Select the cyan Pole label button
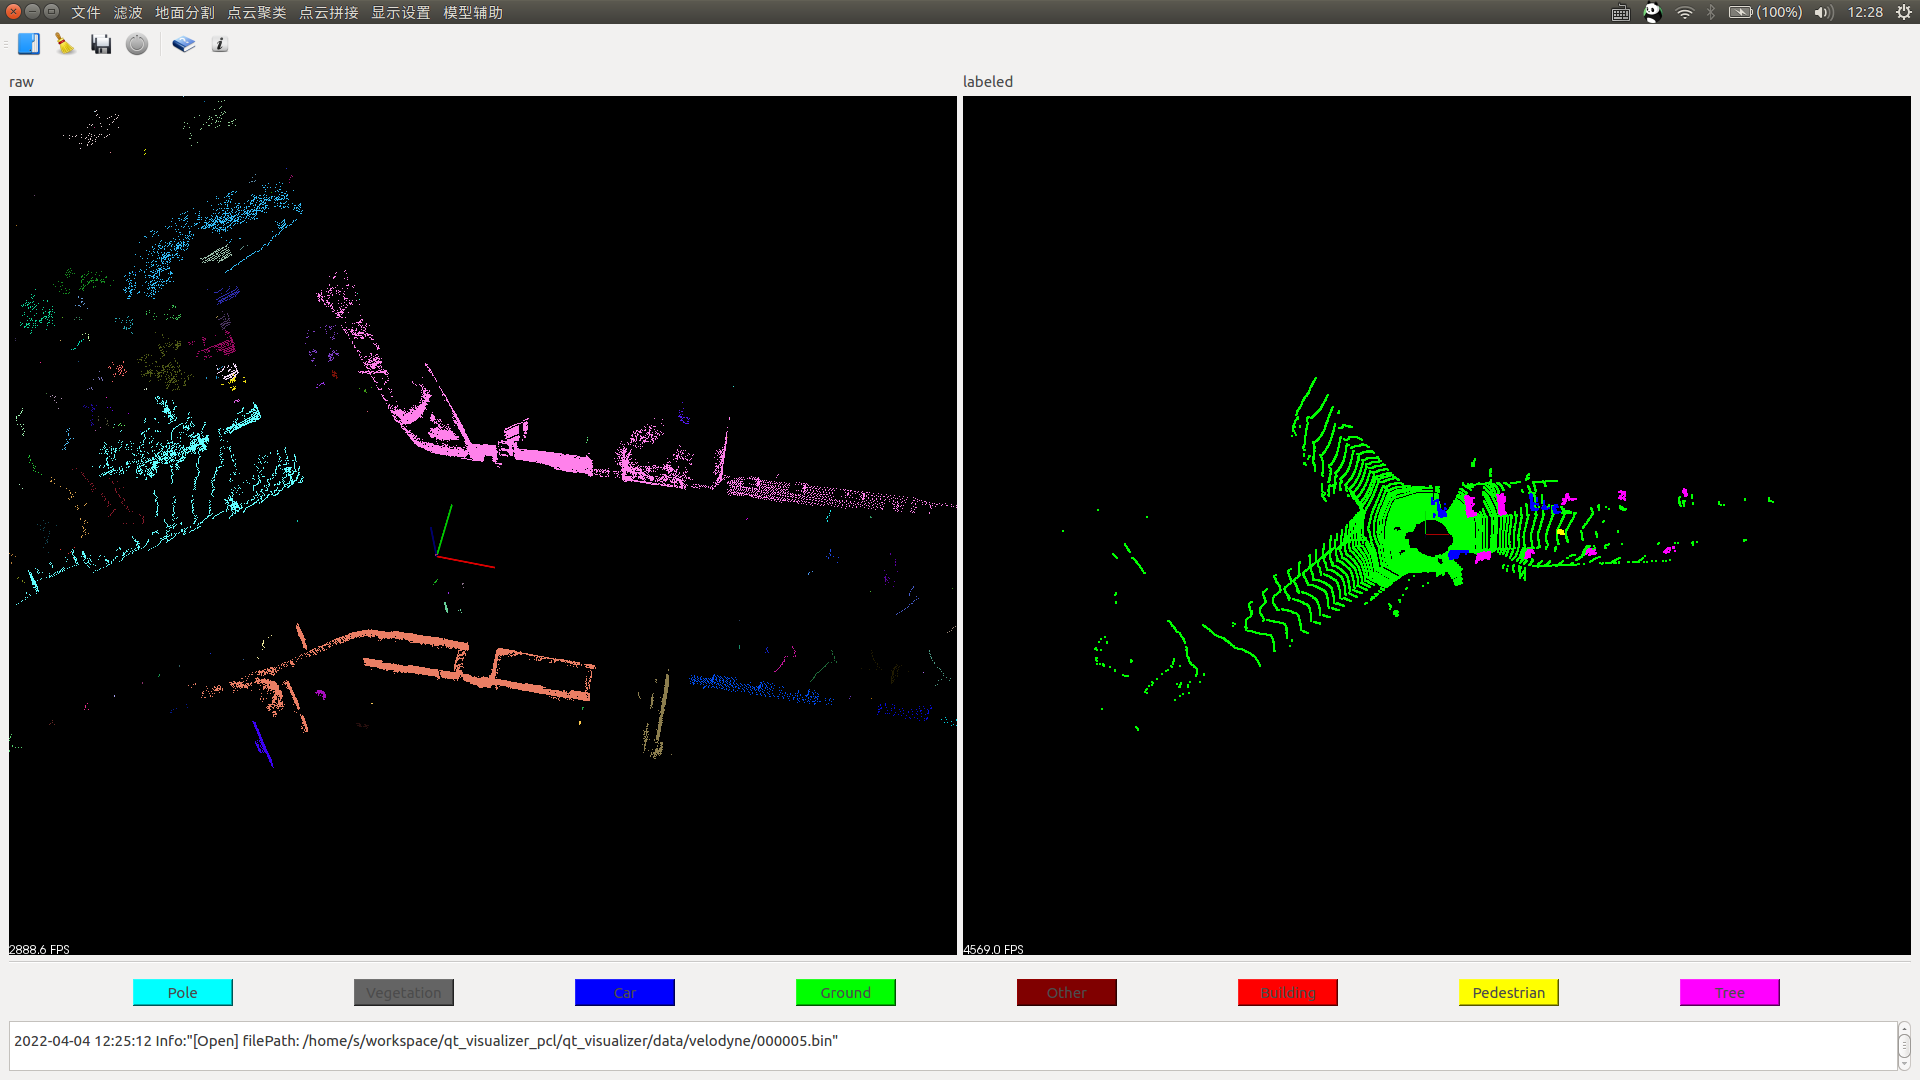The height and width of the screenshot is (1080, 1920). click(183, 992)
